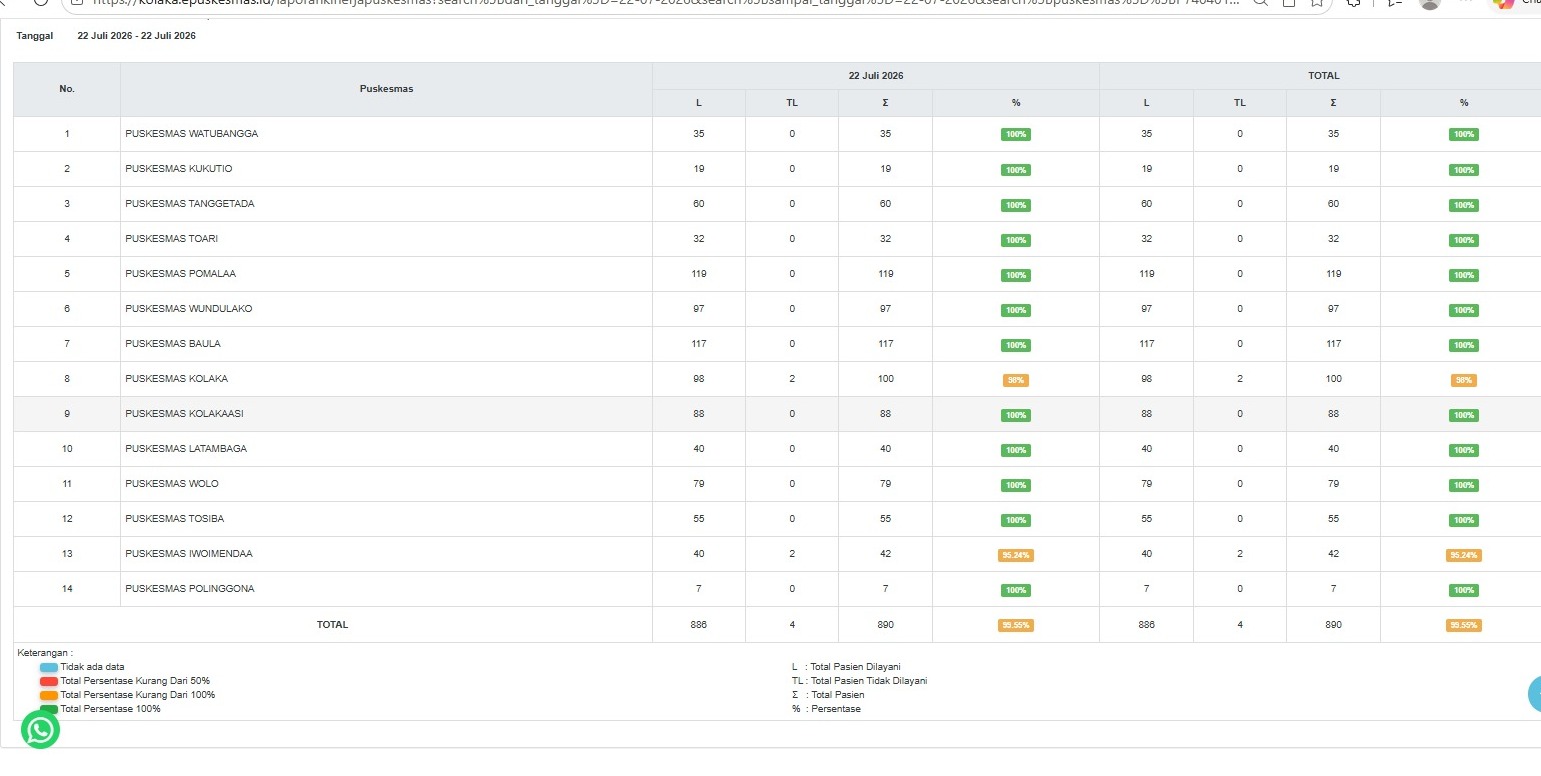This screenshot has height=776, width=1541.
Task: Click the % header under 22 Juli 2026
Action: tap(1016, 103)
